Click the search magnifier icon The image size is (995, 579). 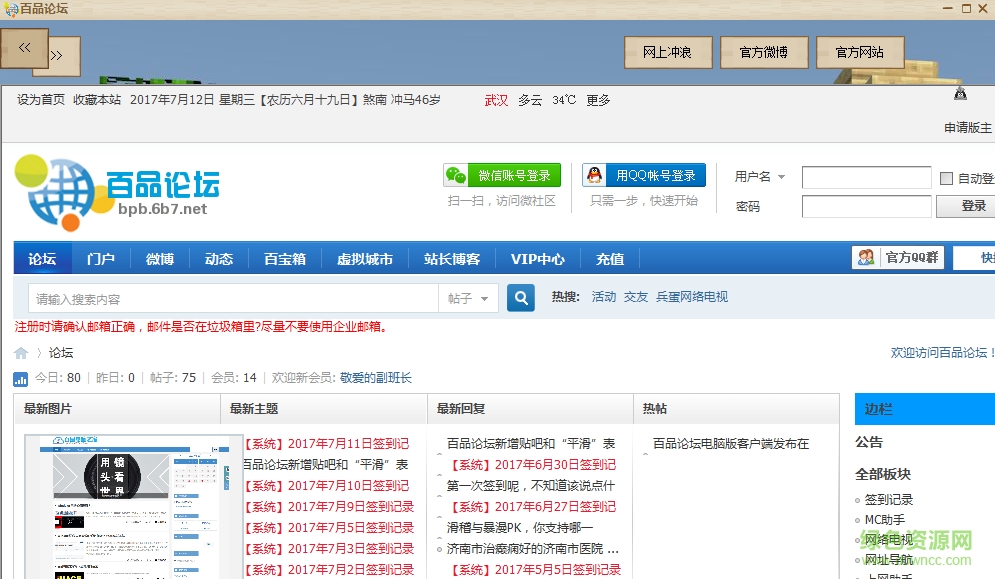(x=520, y=298)
